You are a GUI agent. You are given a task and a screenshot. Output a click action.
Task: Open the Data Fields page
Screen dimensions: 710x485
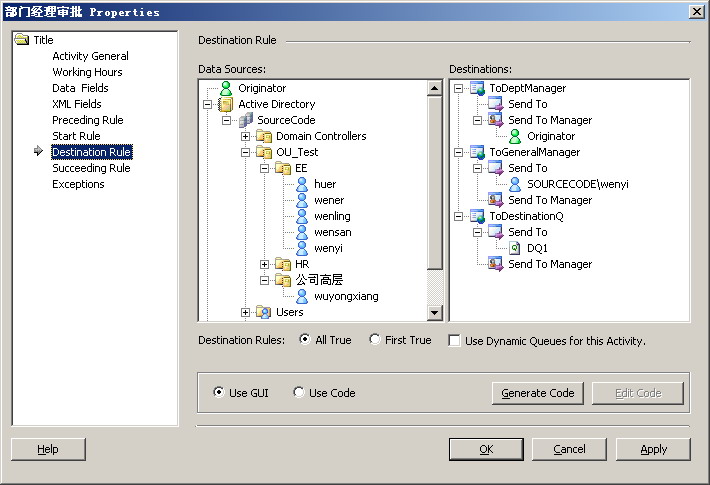pyautogui.click(x=80, y=88)
